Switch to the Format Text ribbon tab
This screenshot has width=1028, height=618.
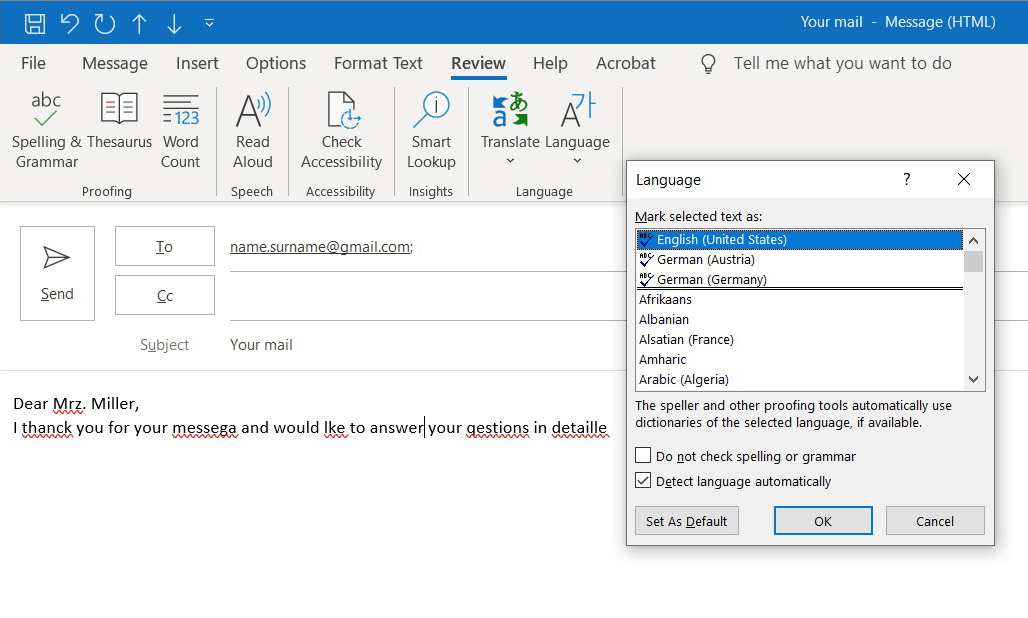(378, 63)
